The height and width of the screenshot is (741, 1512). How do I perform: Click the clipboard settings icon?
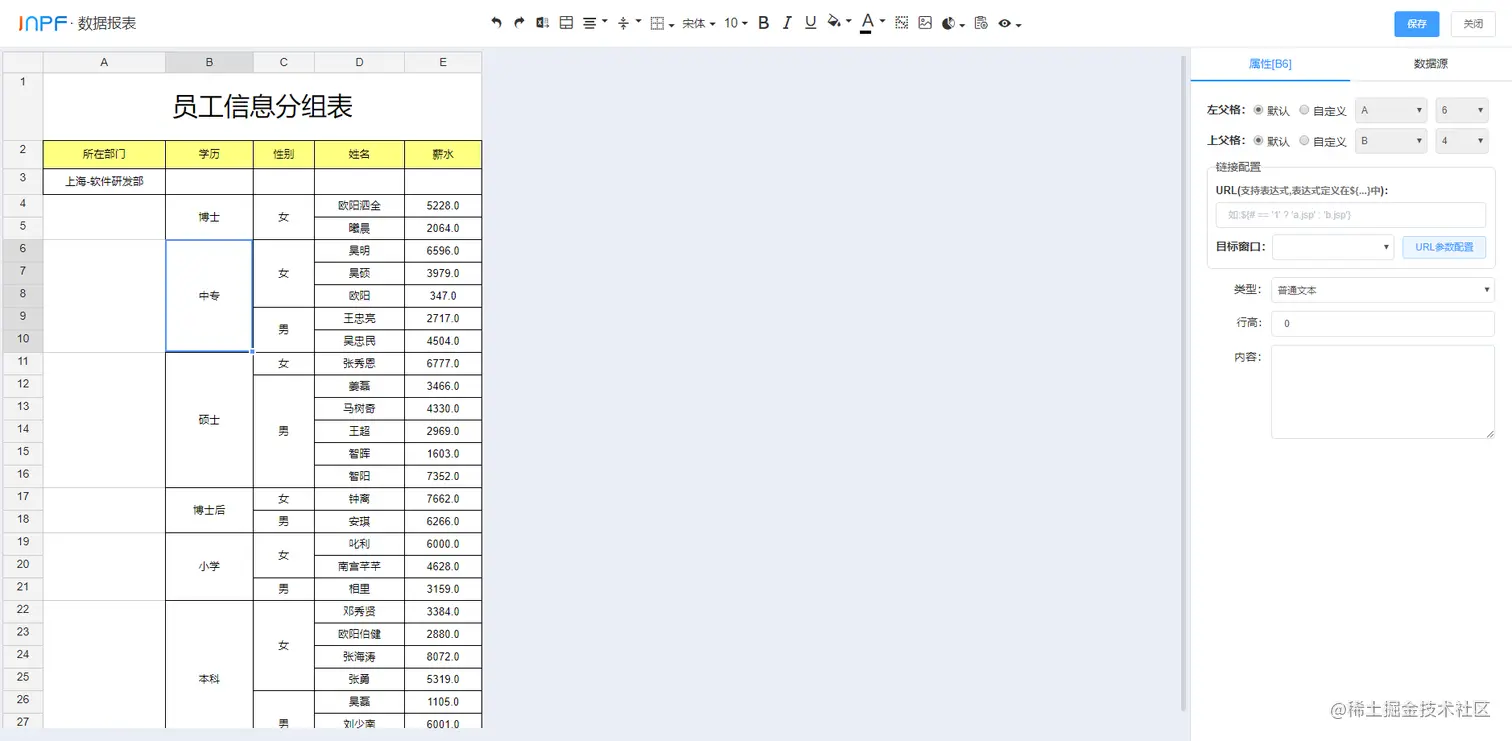(980, 23)
